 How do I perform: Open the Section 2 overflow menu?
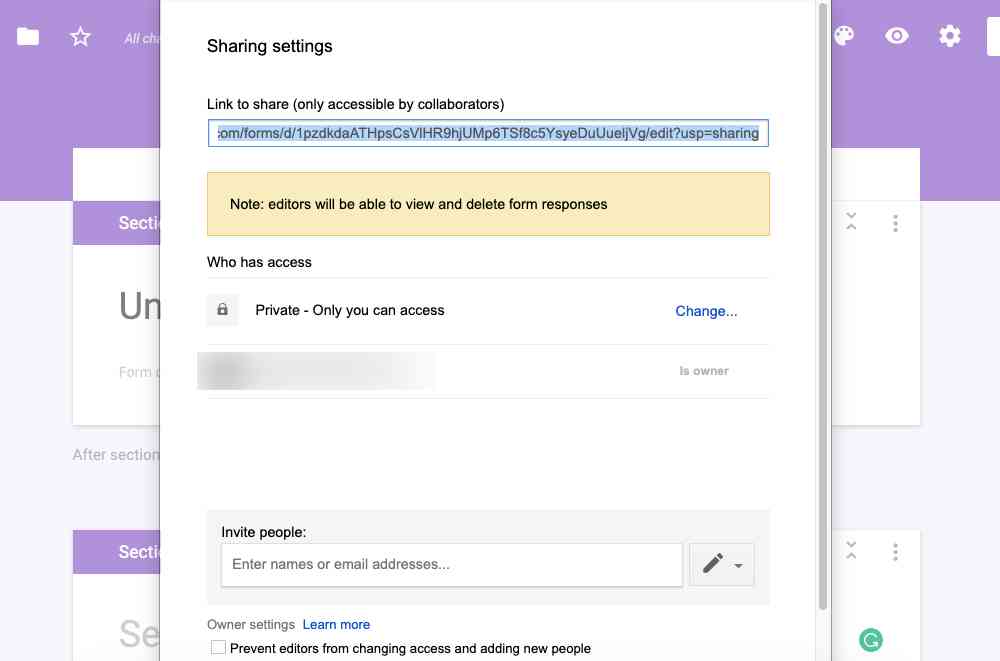point(896,551)
